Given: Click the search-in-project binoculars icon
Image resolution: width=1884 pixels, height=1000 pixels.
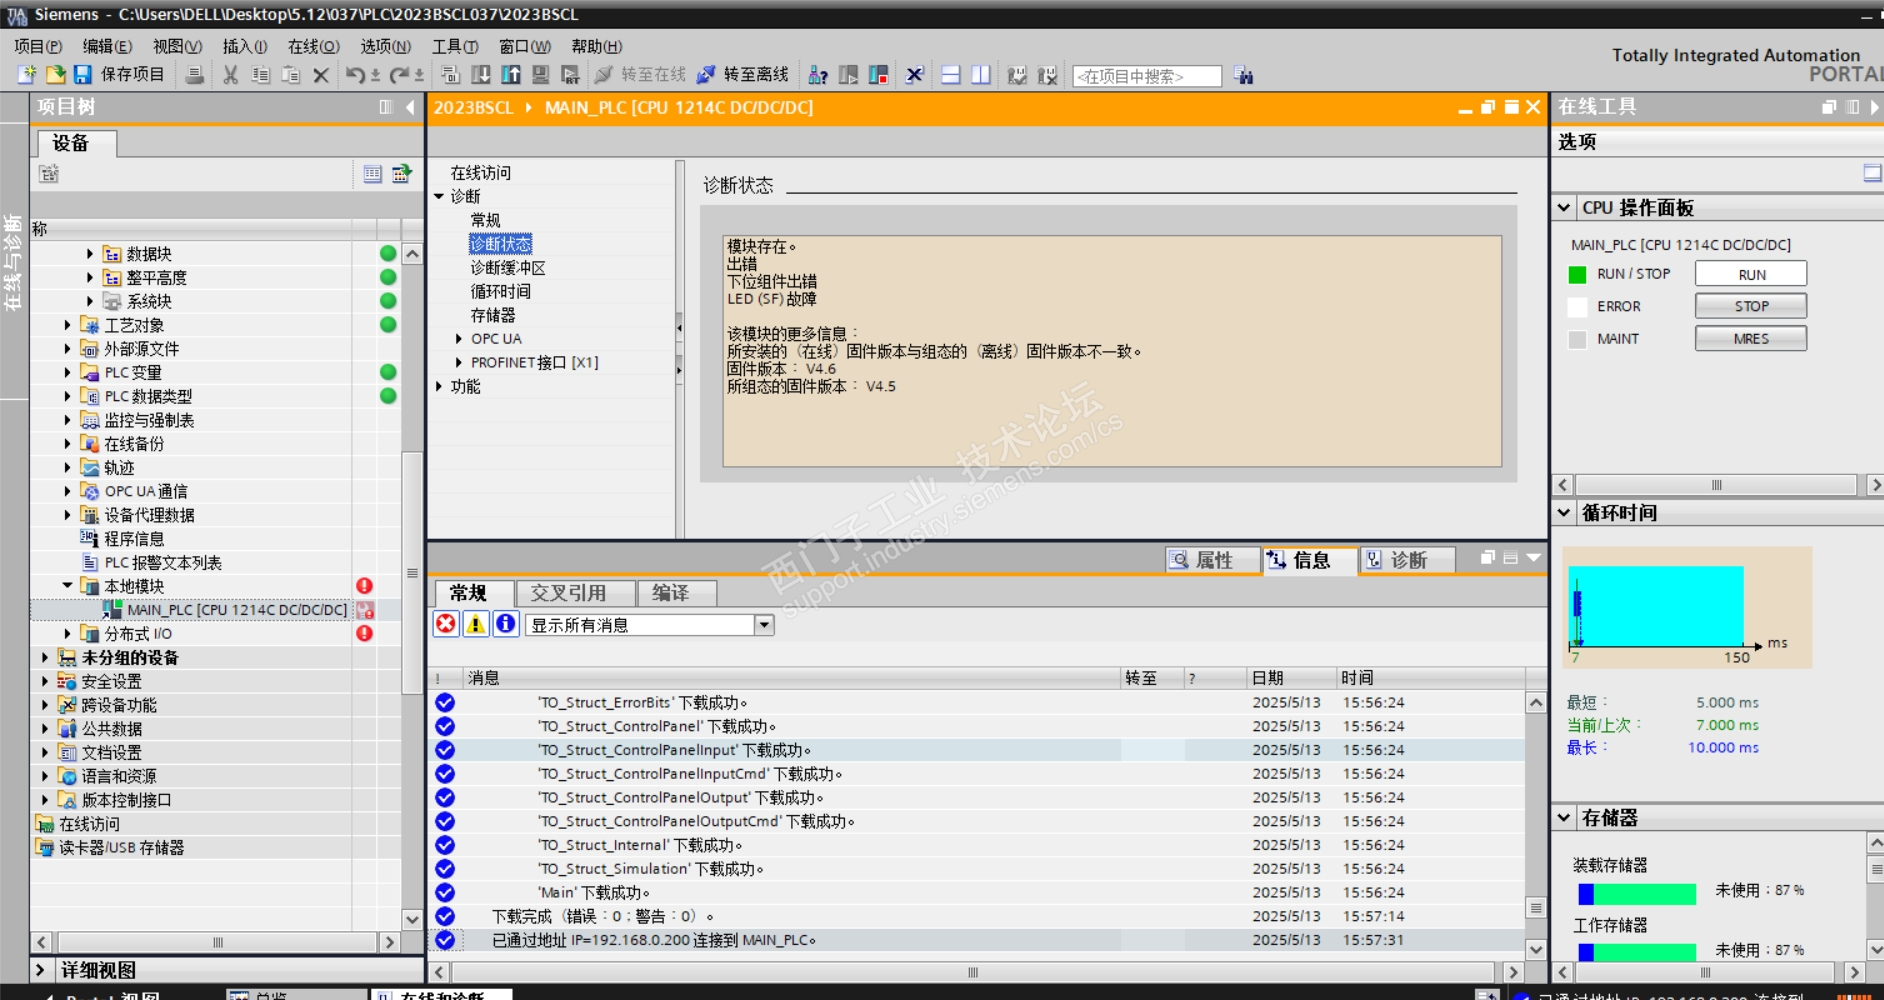Looking at the screenshot, I should pyautogui.click(x=1244, y=75).
